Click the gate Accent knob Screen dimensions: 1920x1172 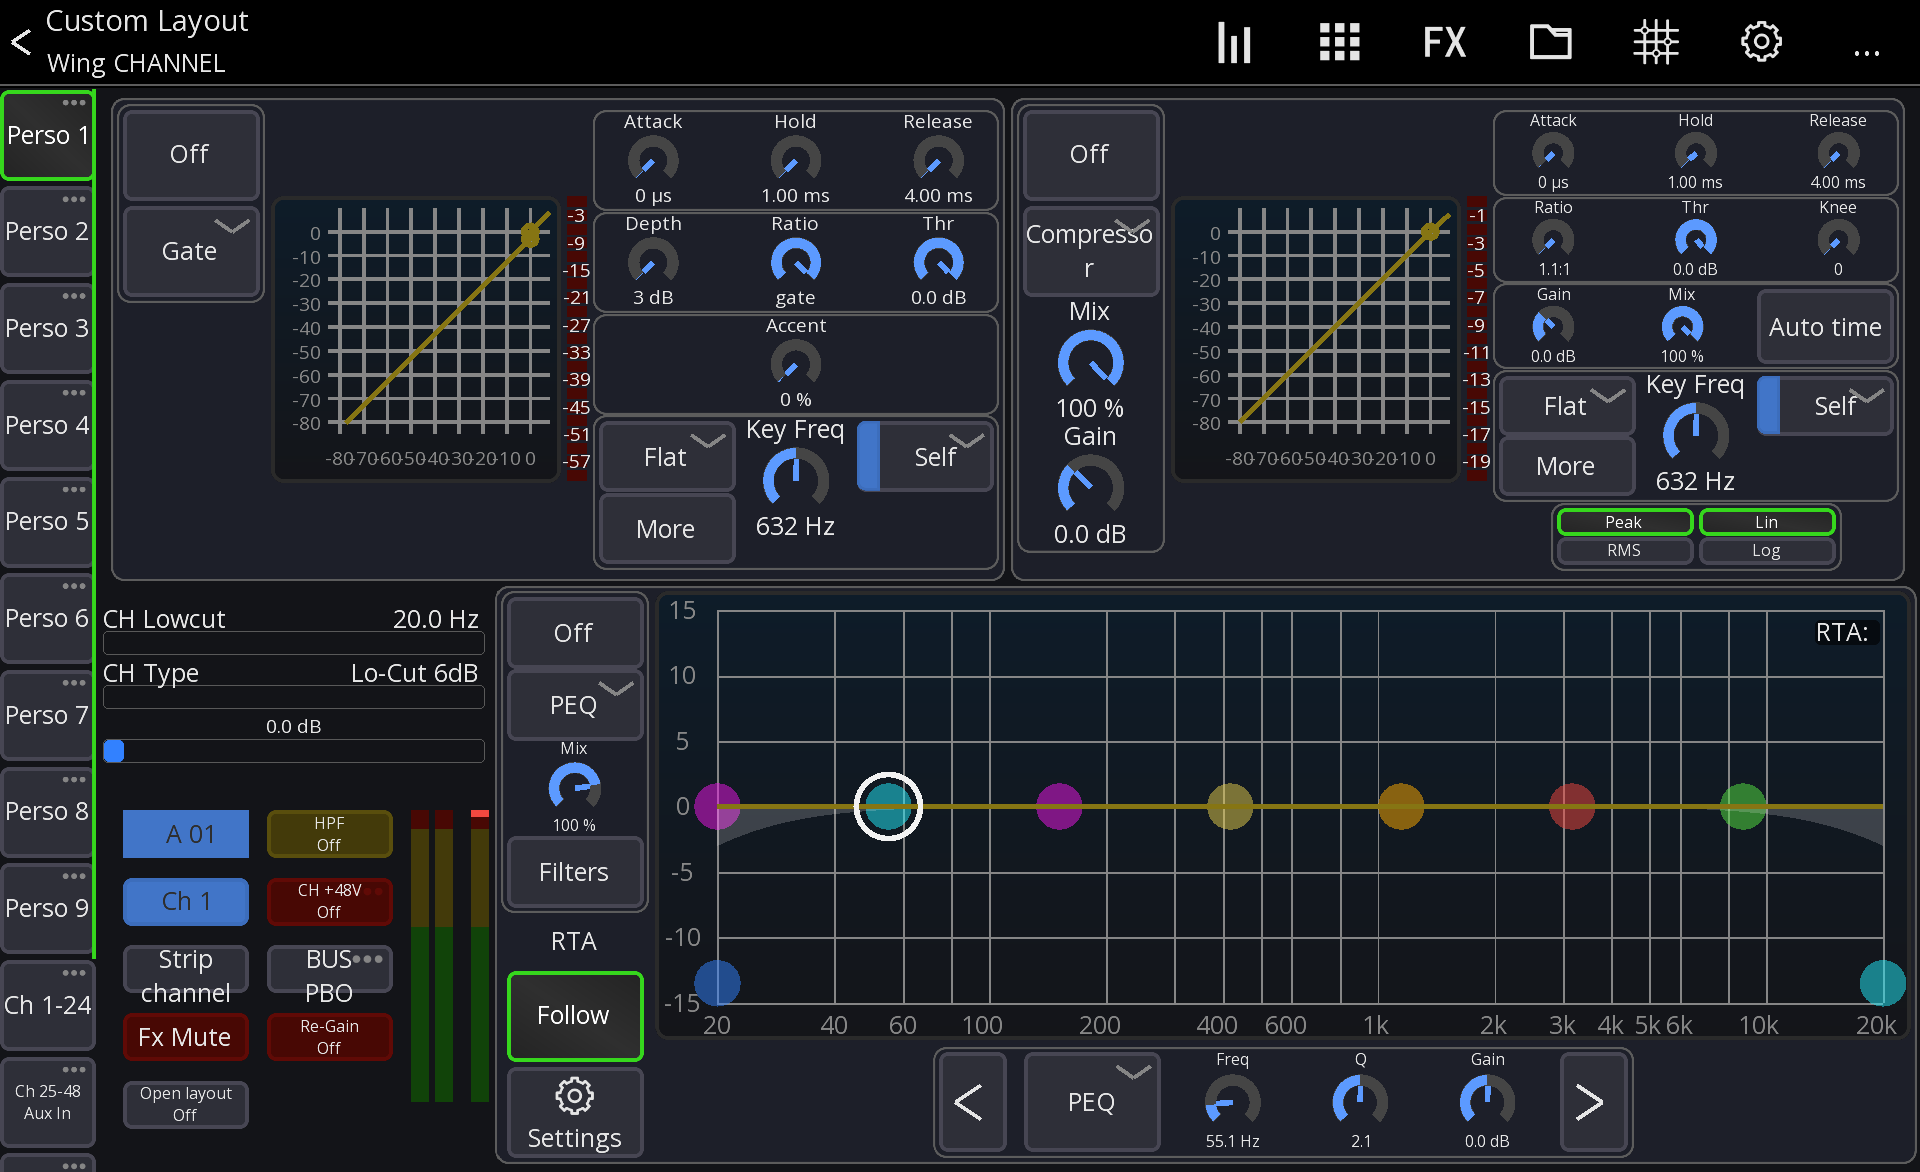tap(795, 364)
